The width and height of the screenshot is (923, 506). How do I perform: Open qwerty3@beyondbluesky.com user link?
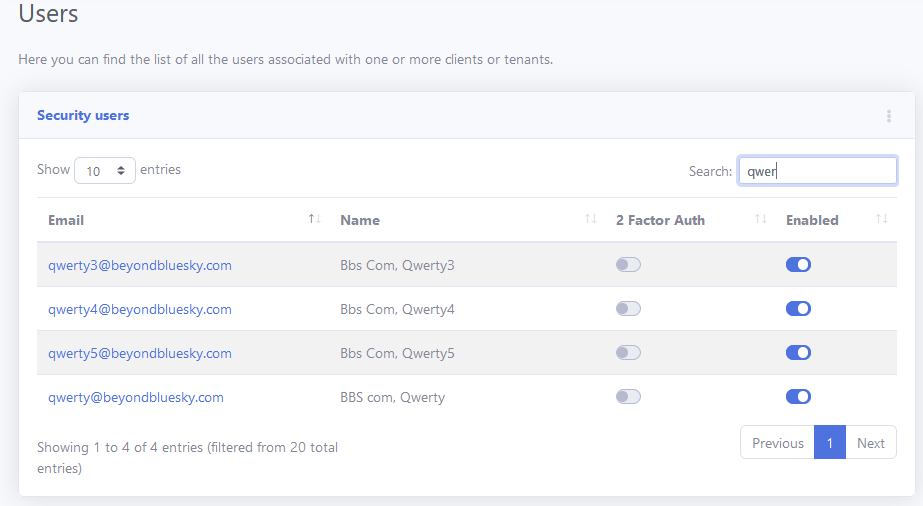click(140, 265)
